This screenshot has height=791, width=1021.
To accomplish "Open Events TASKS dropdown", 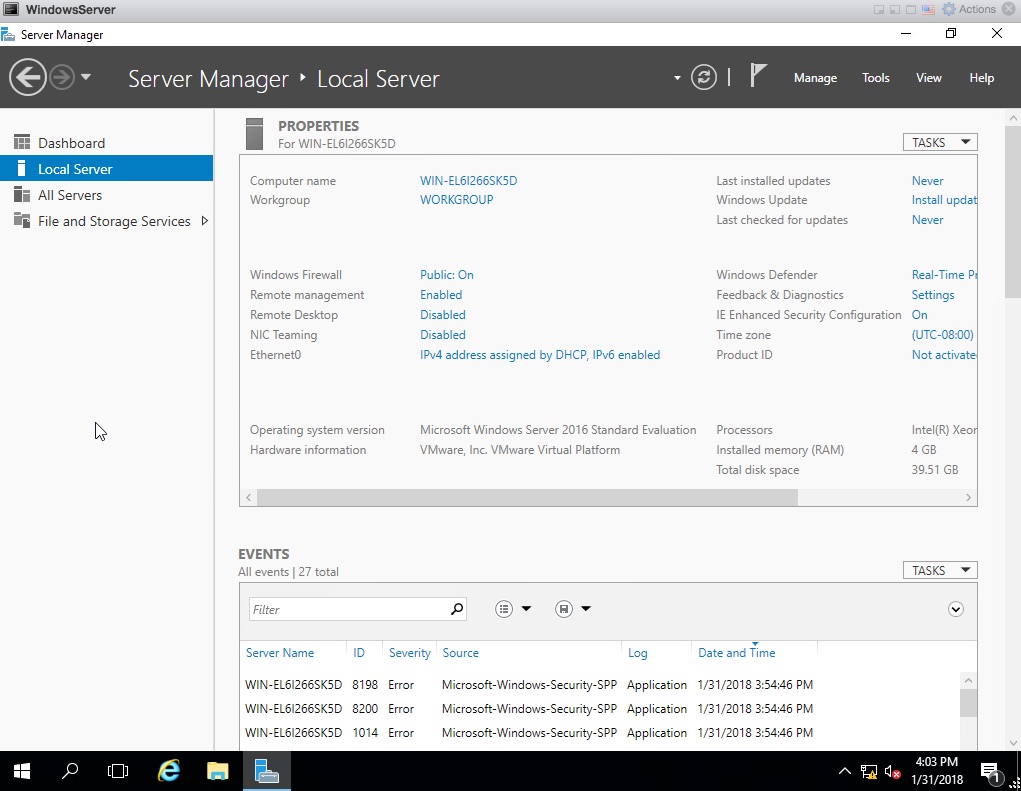I will click(x=940, y=570).
